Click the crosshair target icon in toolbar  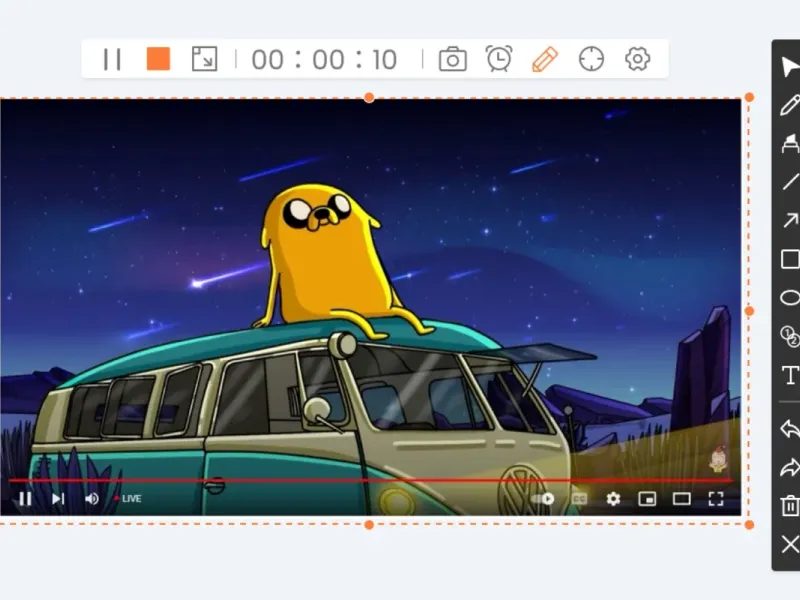[591, 59]
